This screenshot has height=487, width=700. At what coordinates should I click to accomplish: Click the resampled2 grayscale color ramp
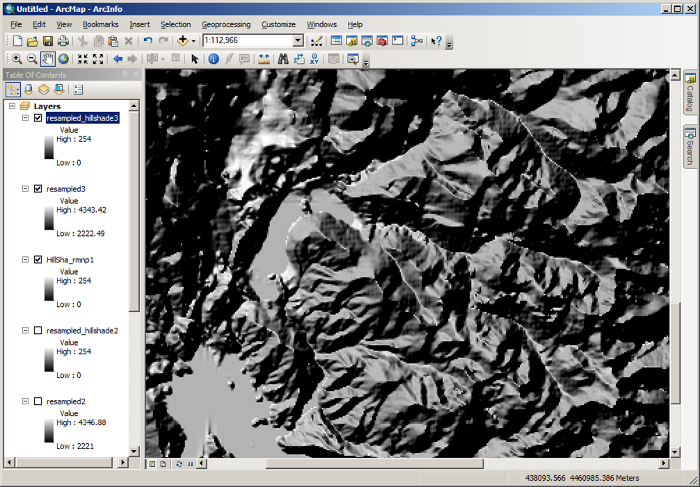point(50,431)
